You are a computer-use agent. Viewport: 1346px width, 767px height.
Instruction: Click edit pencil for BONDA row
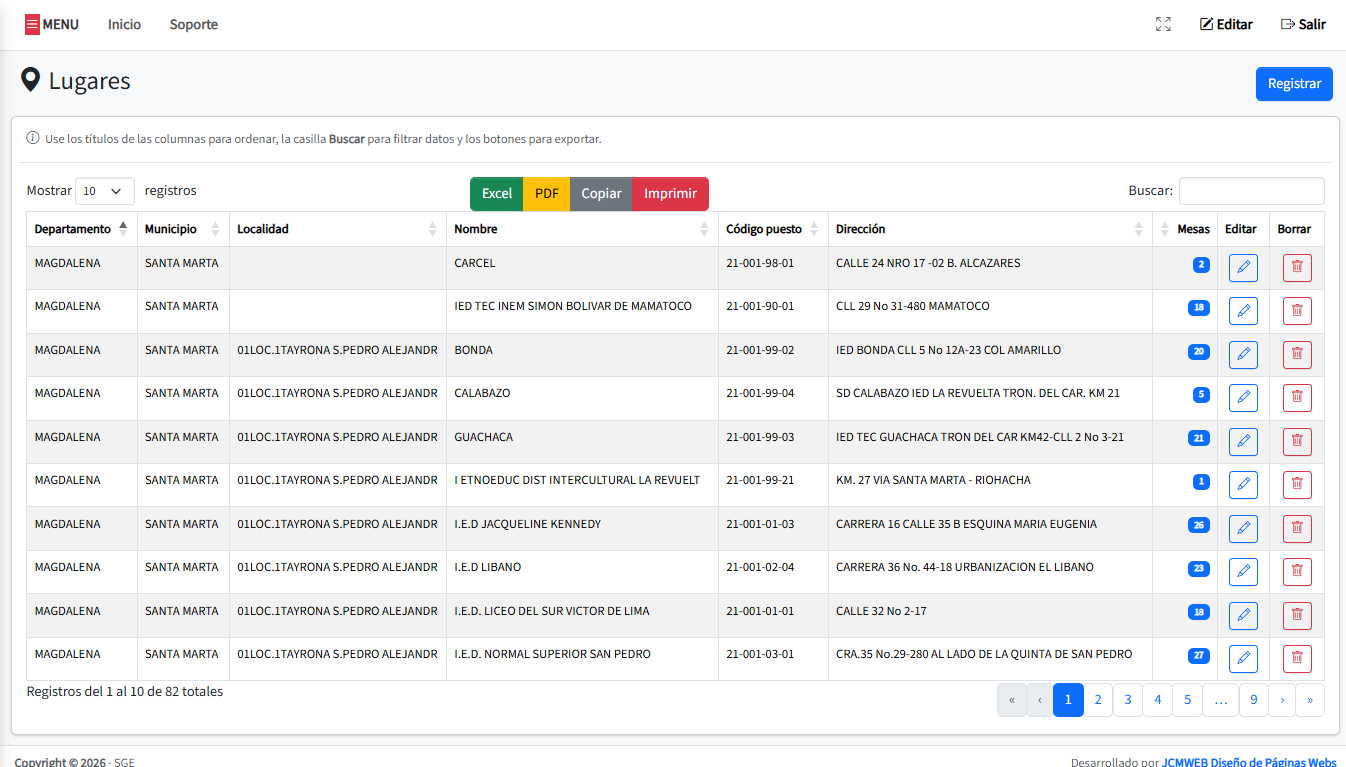(1243, 354)
